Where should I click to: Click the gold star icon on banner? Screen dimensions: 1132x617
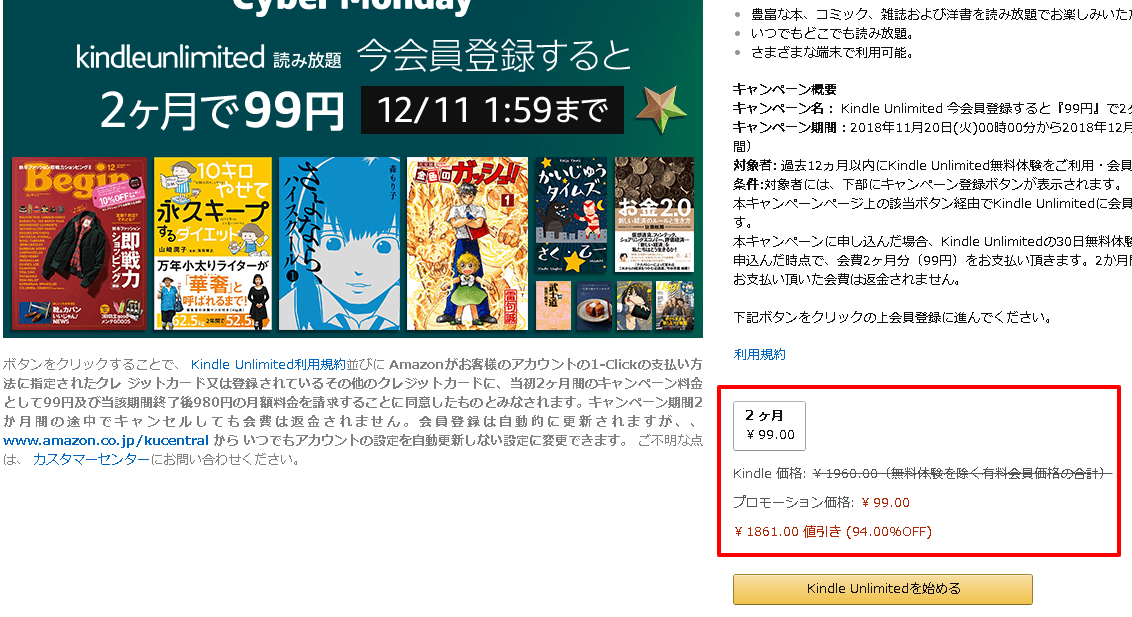(661, 110)
